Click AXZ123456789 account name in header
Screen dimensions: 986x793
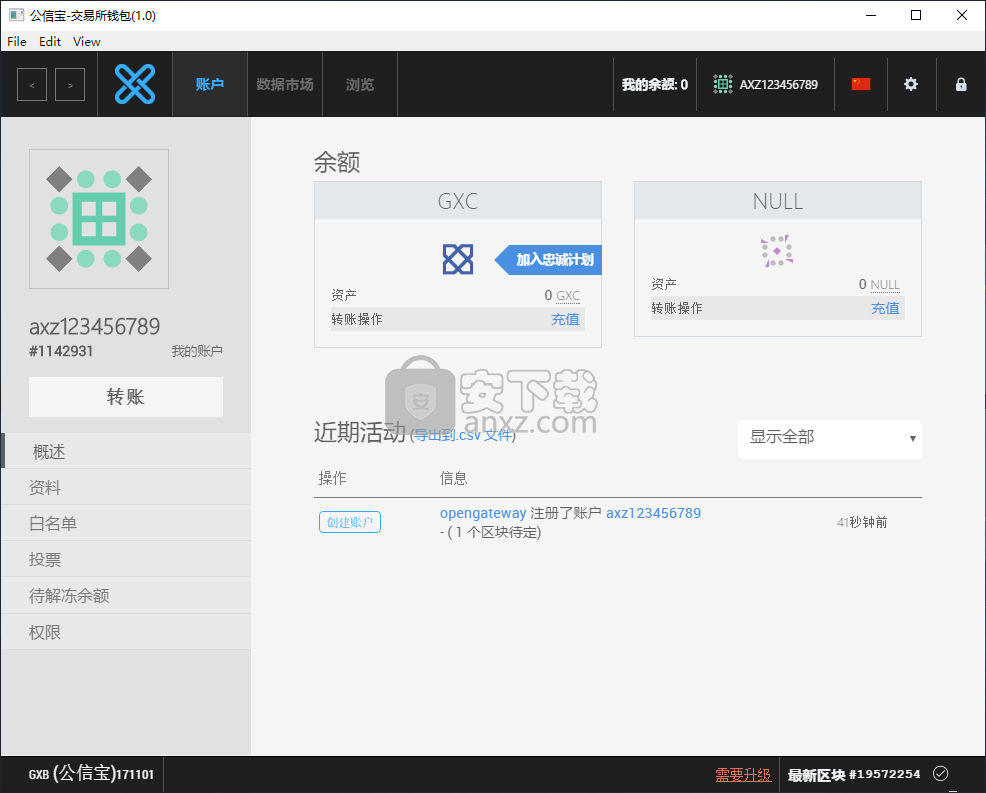click(778, 84)
